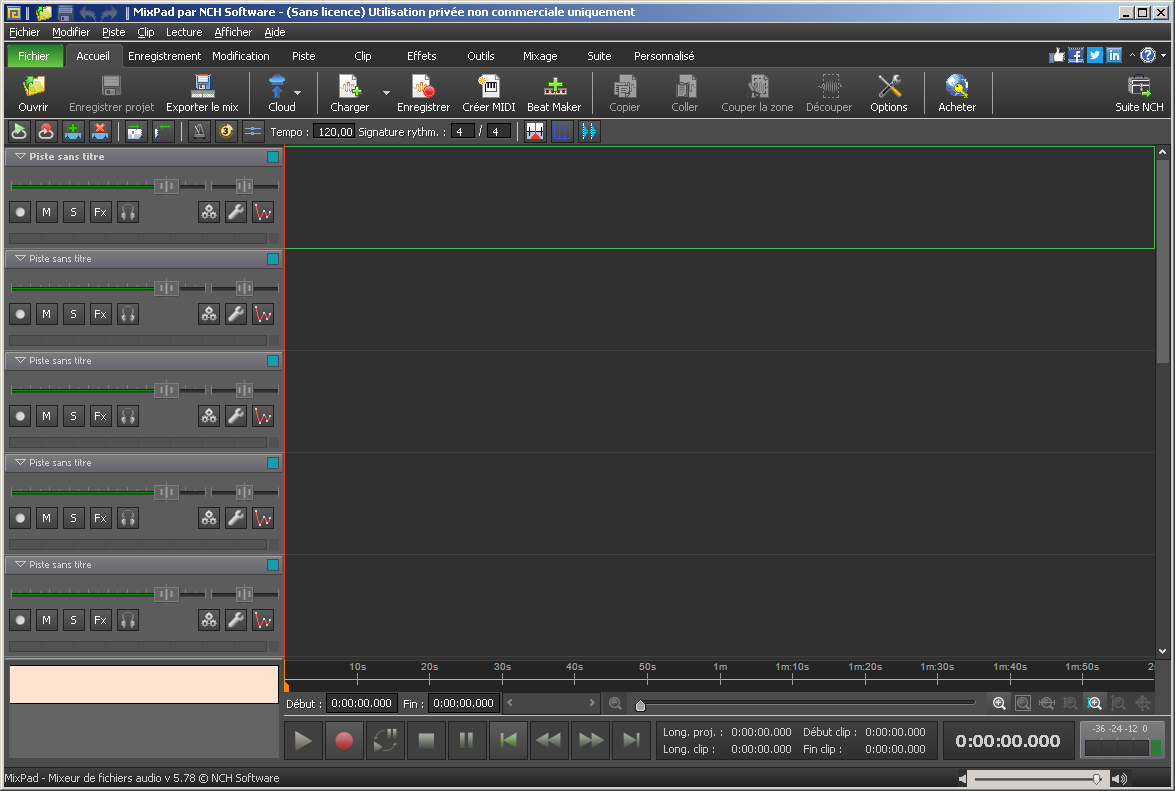Click the Twitter share icon
The image size is (1175, 791).
tap(1095, 55)
